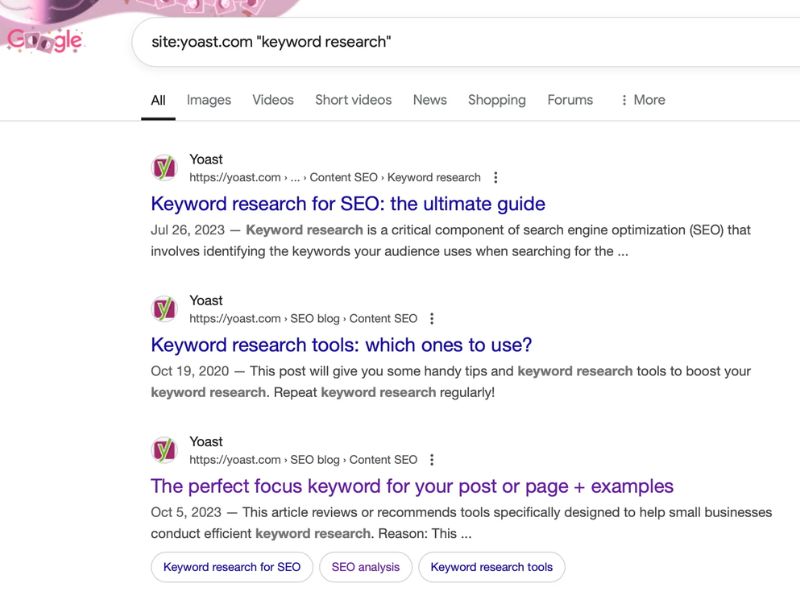Open the three-dot menu on the third result

click(x=431, y=459)
